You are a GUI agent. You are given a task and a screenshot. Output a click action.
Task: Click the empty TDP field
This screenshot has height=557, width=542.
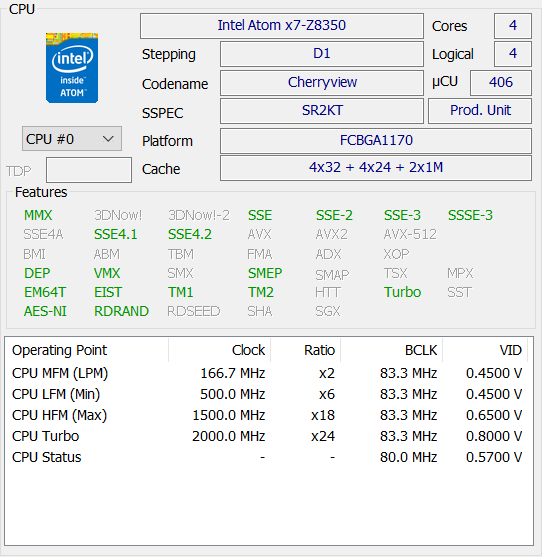coord(89,170)
